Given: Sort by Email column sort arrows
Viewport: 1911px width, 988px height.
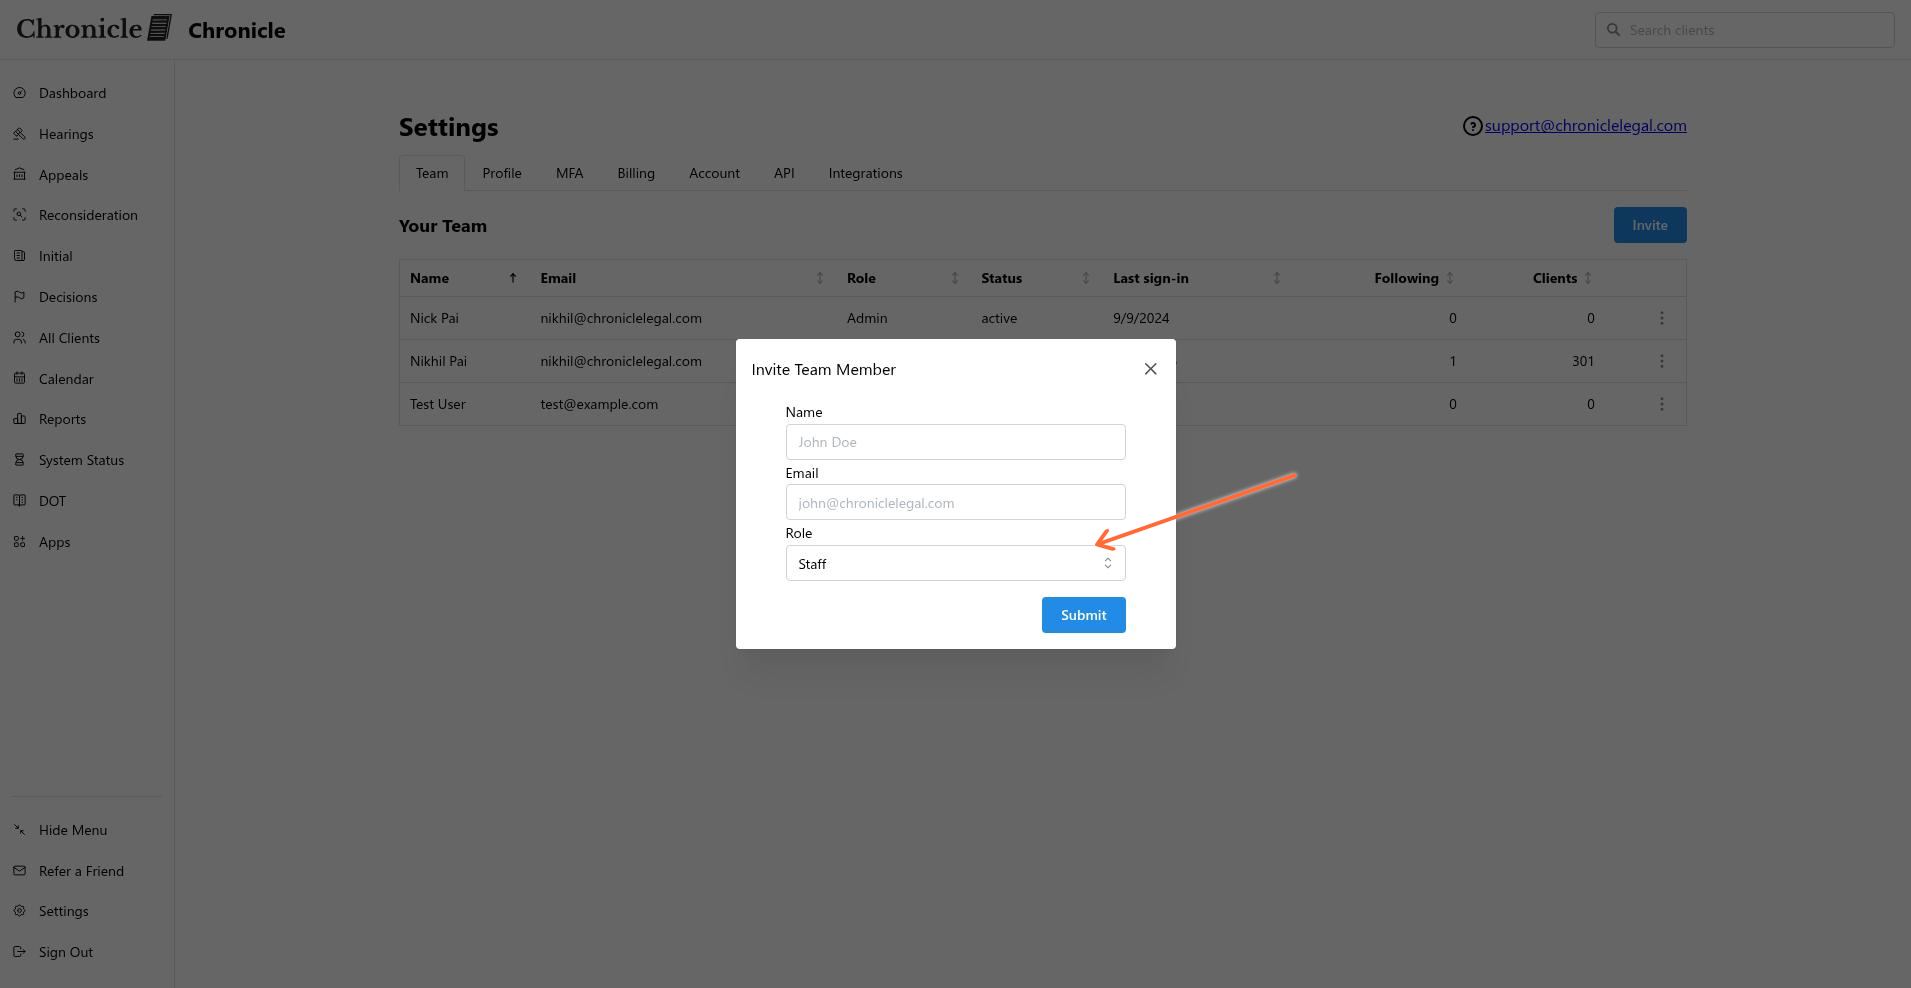Looking at the screenshot, I should (820, 278).
